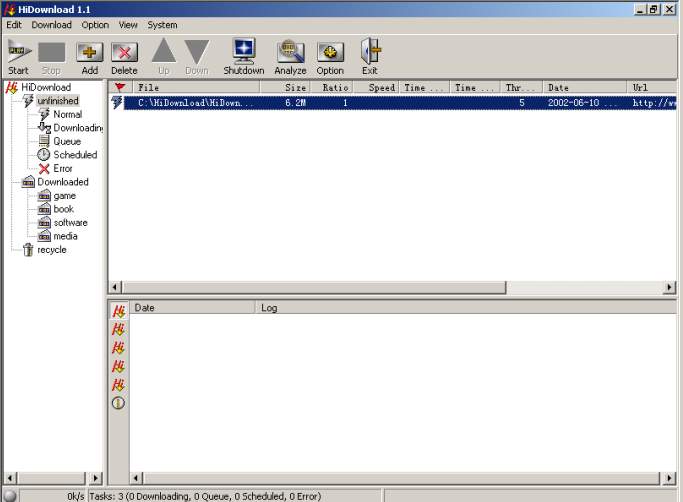Select the second Hi thread log tab
Image resolution: width=683 pixels, height=502 pixels.
118,329
